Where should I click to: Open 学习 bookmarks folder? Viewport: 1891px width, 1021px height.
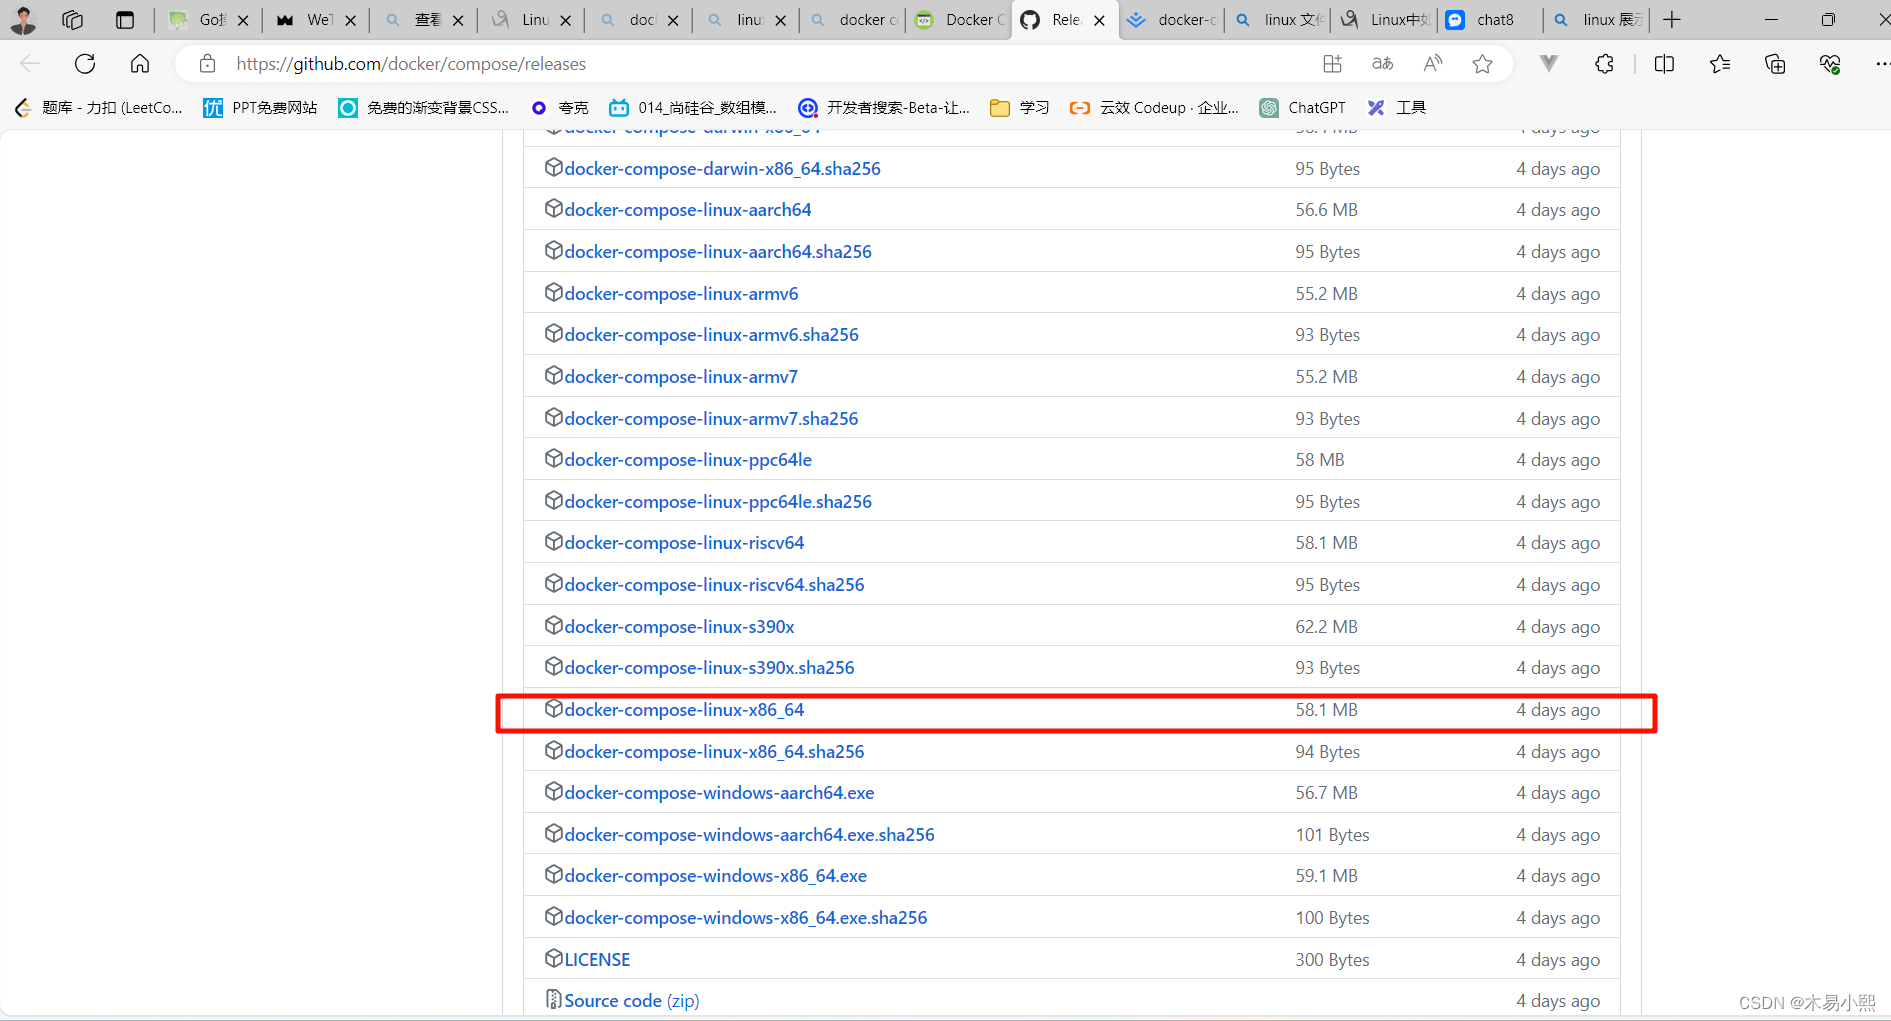click(x=1019, y=108)
